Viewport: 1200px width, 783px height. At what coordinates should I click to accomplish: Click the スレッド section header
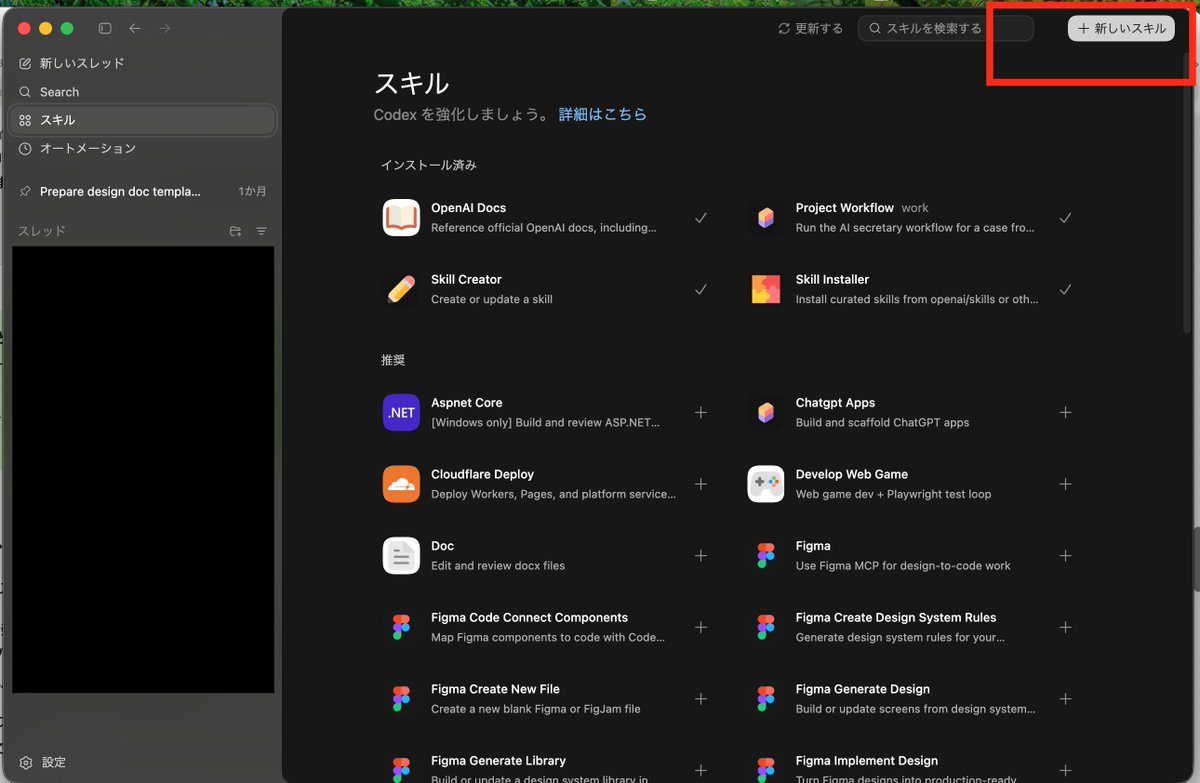[x=42, y=231]
